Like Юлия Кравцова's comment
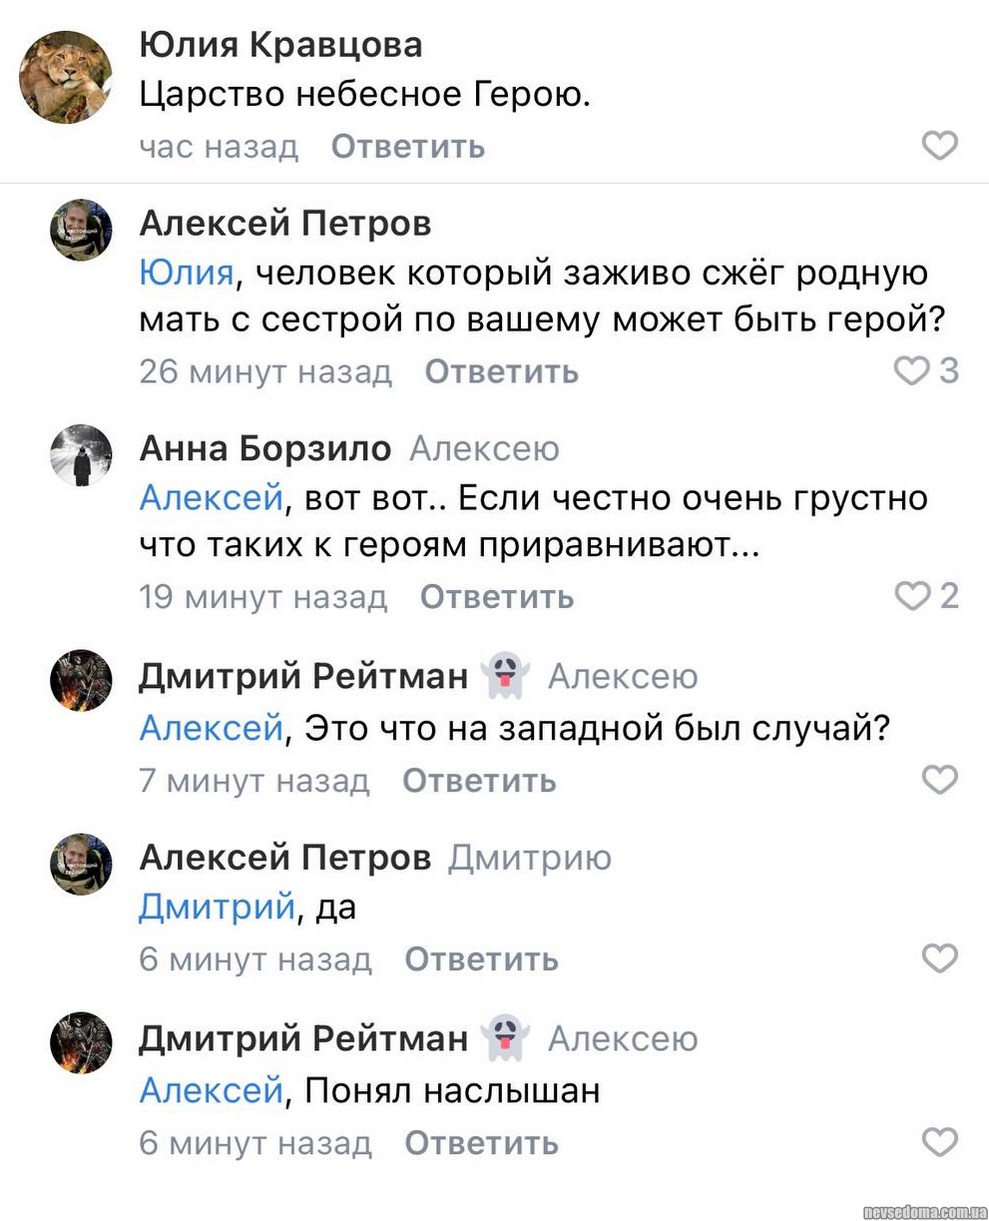 point(939,146)
